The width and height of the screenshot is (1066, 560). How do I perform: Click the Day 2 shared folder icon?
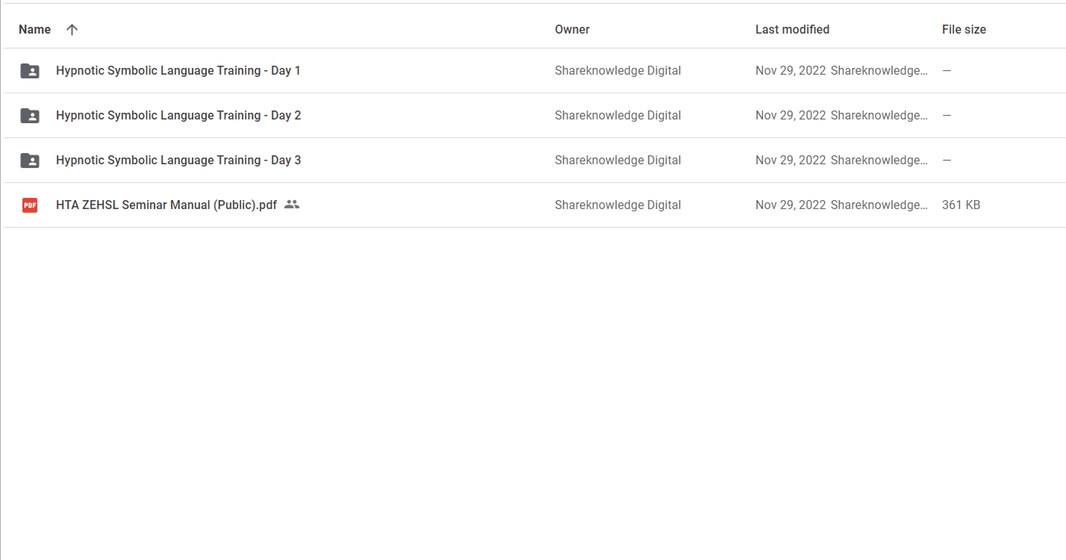coord(30,116)
